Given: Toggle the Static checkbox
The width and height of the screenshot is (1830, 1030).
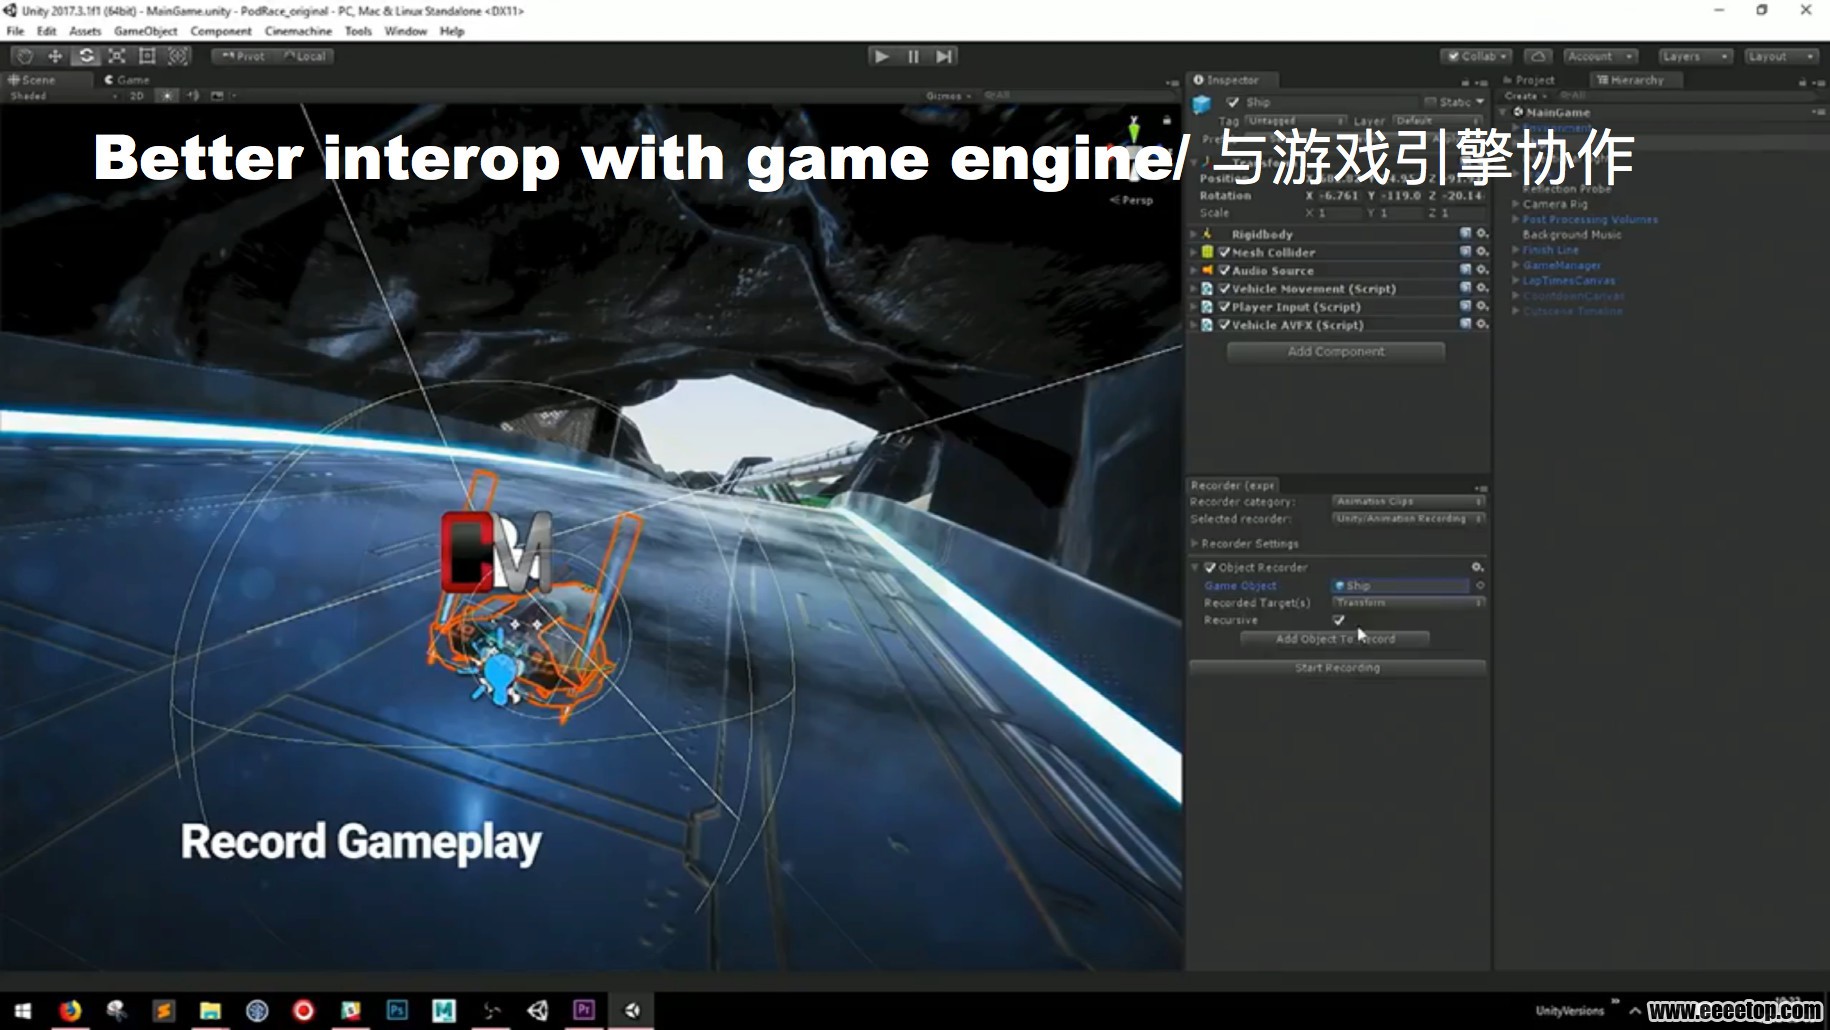Looking at the screenshot, I should (x=1430, y=102).
